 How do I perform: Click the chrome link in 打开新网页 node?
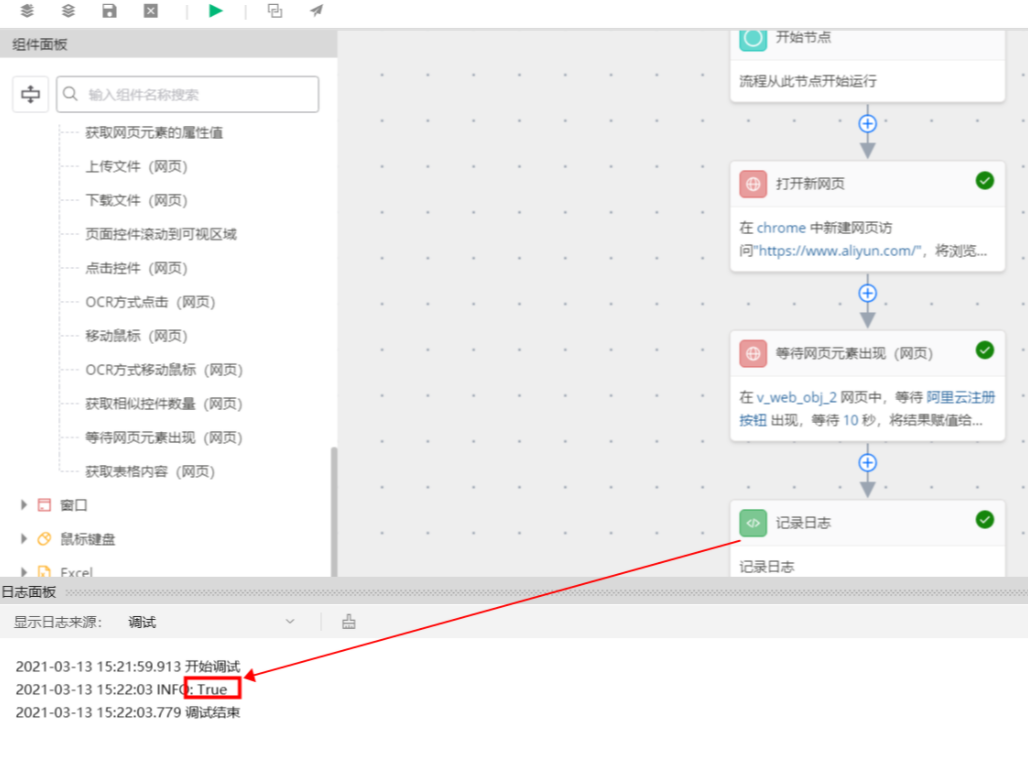point(781,227)
